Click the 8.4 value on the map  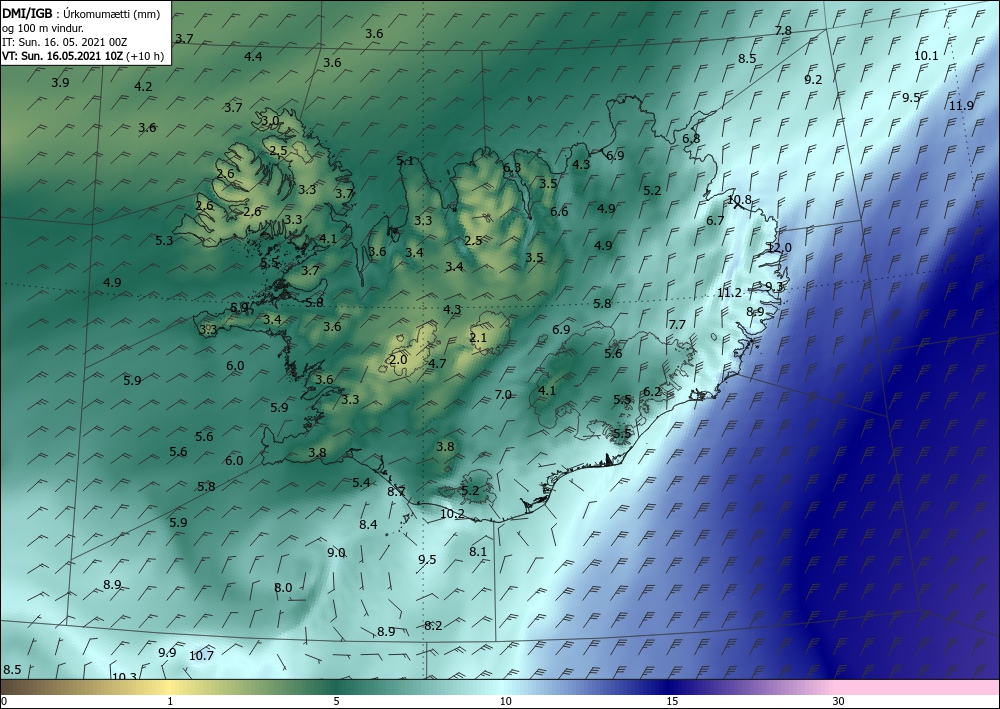click(369, 525)
